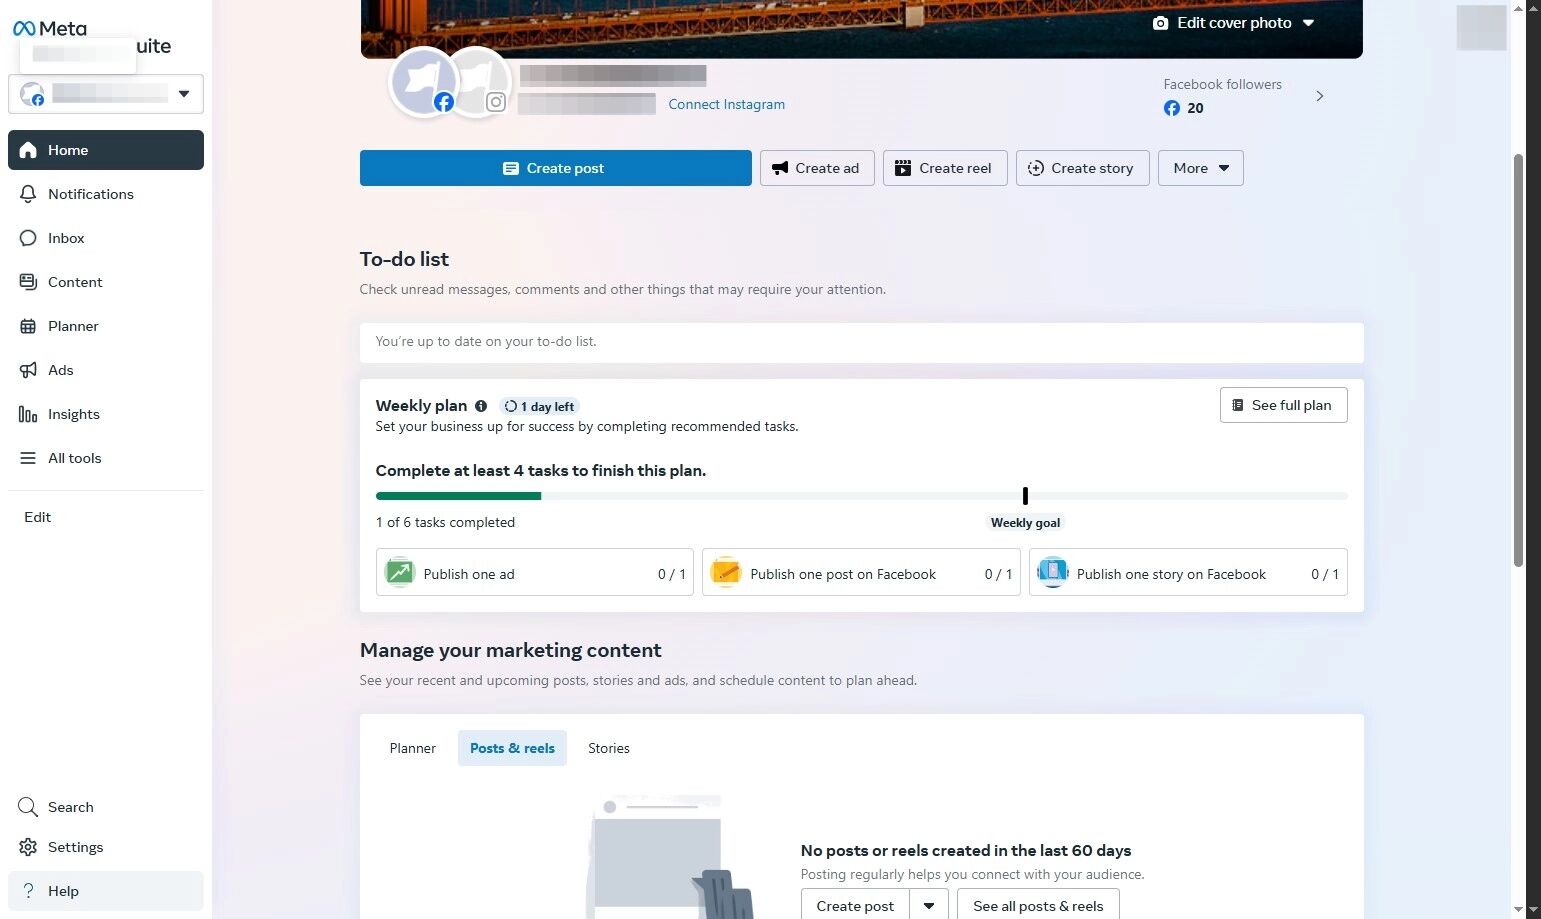Open Search from the sidebar
Viewport: 1541px width, 919px height.
[x=70, y=806]
